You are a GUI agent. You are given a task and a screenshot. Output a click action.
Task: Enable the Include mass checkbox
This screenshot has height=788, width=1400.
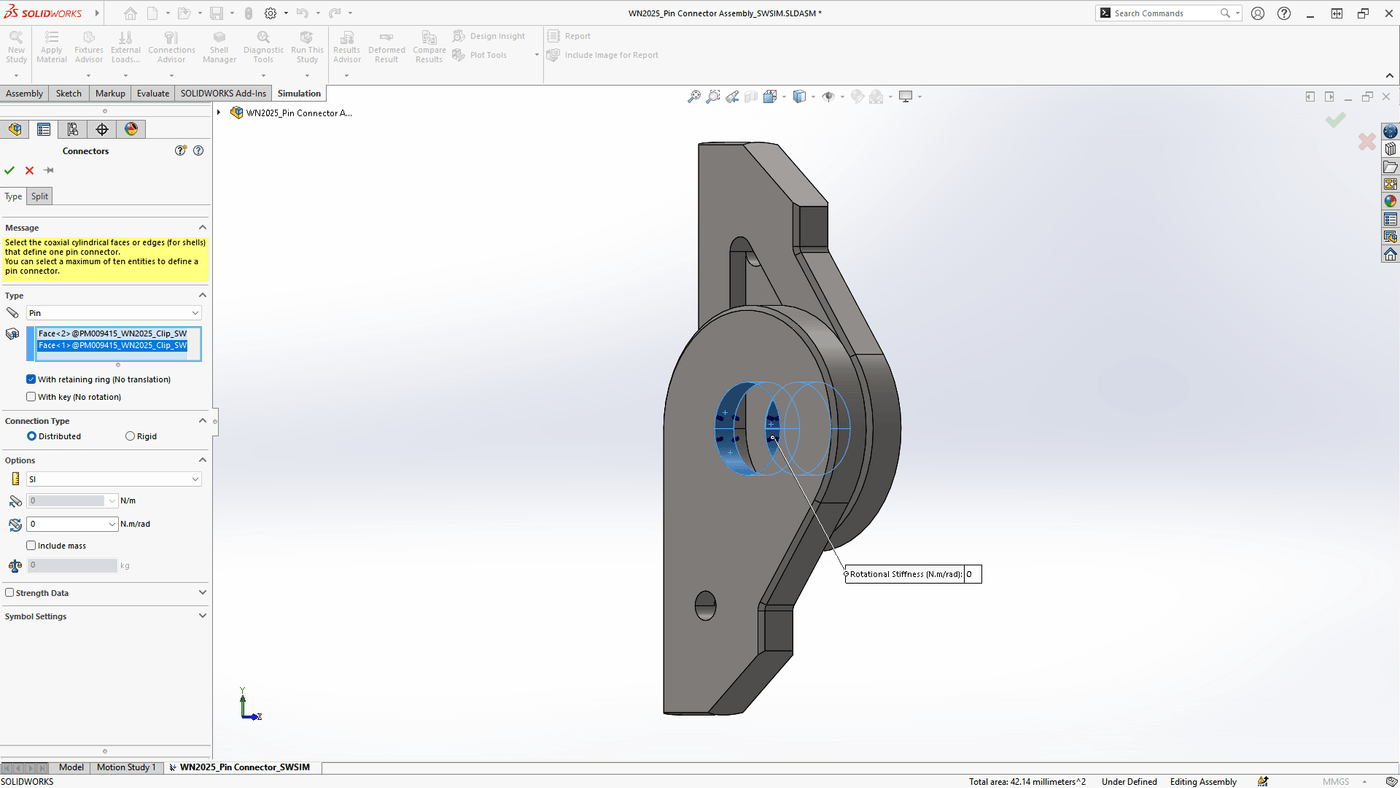tap(31, 545)
